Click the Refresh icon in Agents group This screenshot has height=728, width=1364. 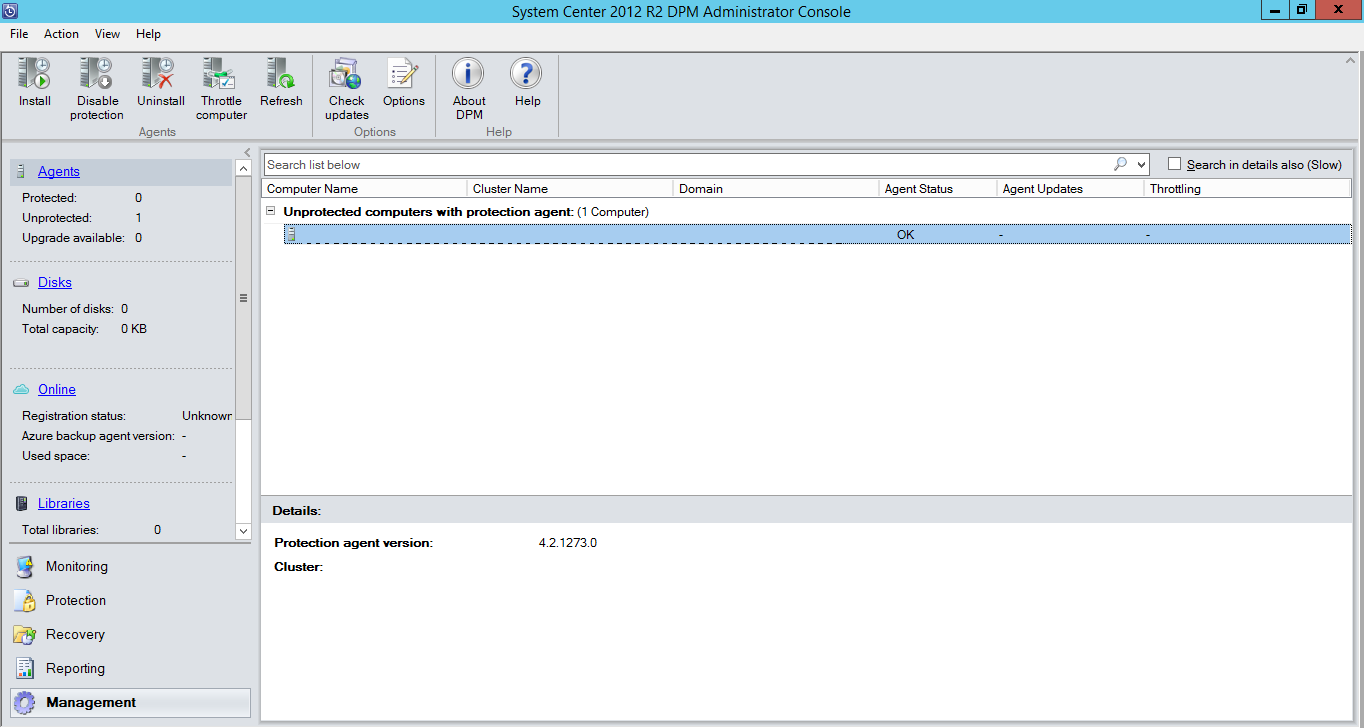click(x=280, y=85)
